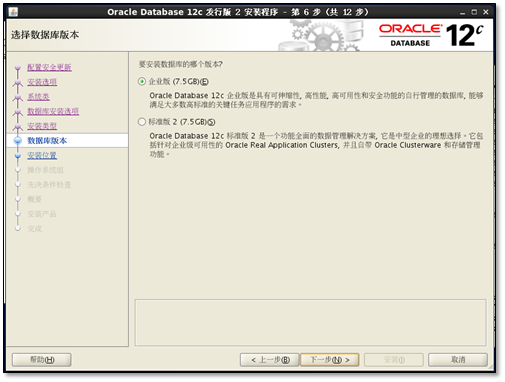Image resolution: width=505 pixels, height=382 pixels.
Task: Open the 数据库安装选项 step link
Action: (x=53, y=111)
